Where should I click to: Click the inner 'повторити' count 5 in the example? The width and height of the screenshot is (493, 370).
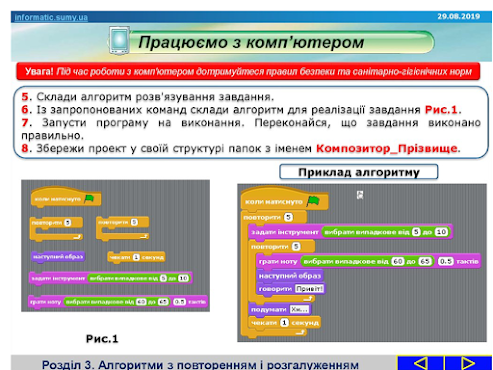tap(296, 247)
